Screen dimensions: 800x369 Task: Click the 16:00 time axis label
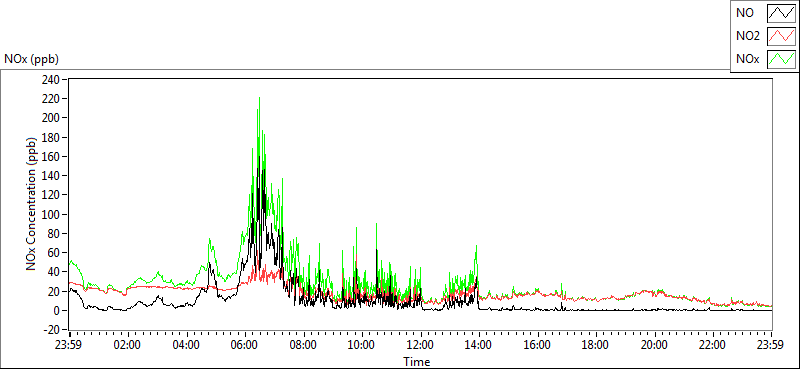pos(538,344)
